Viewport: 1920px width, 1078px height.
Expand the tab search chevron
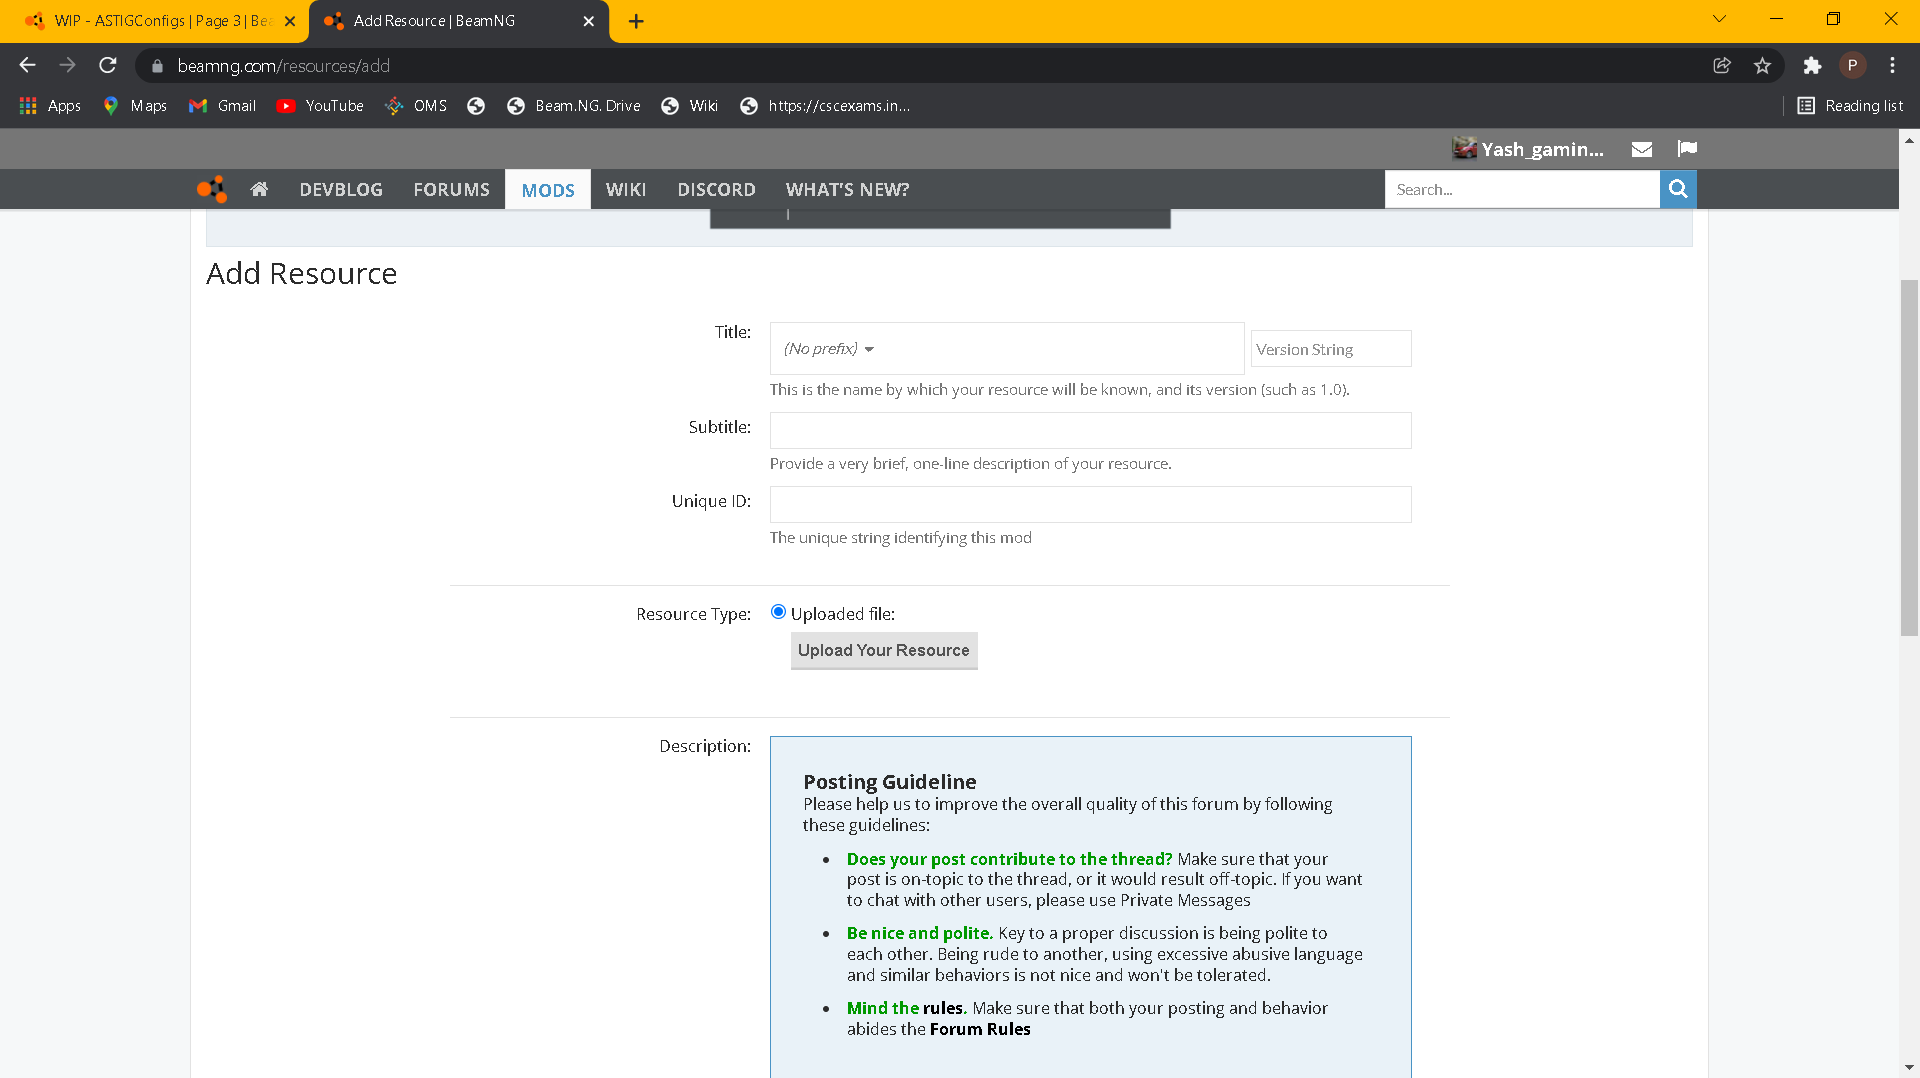tap(1719, 19)
